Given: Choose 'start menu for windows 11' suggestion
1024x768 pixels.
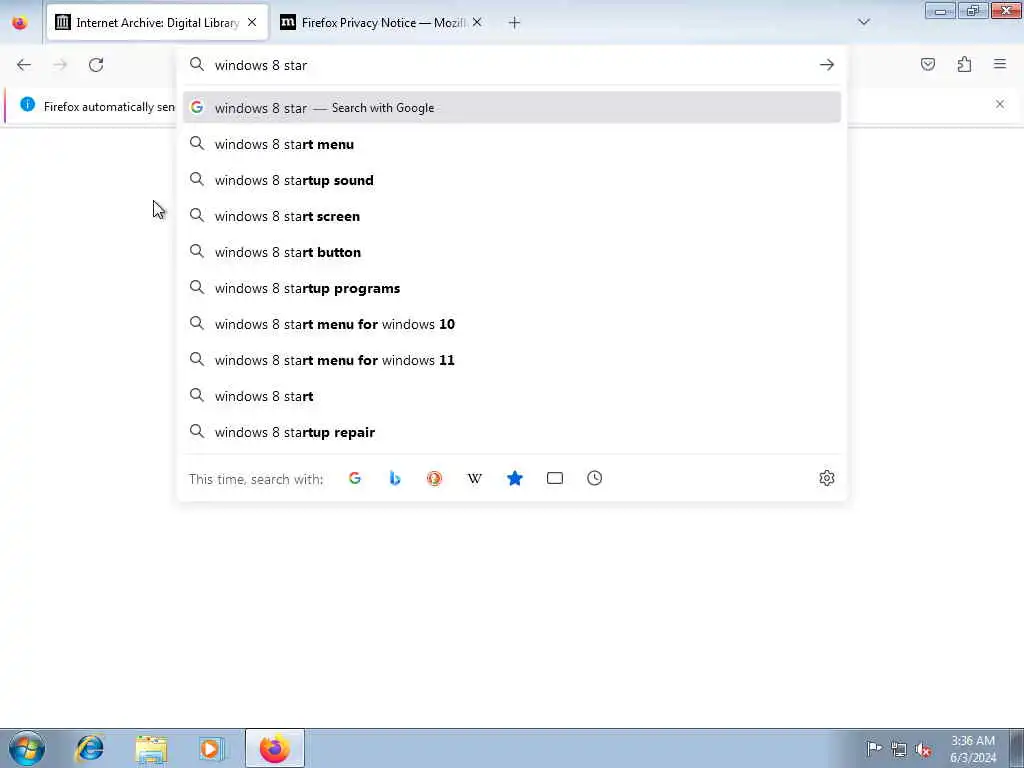Looking at the screenshot, I should 512,360.
